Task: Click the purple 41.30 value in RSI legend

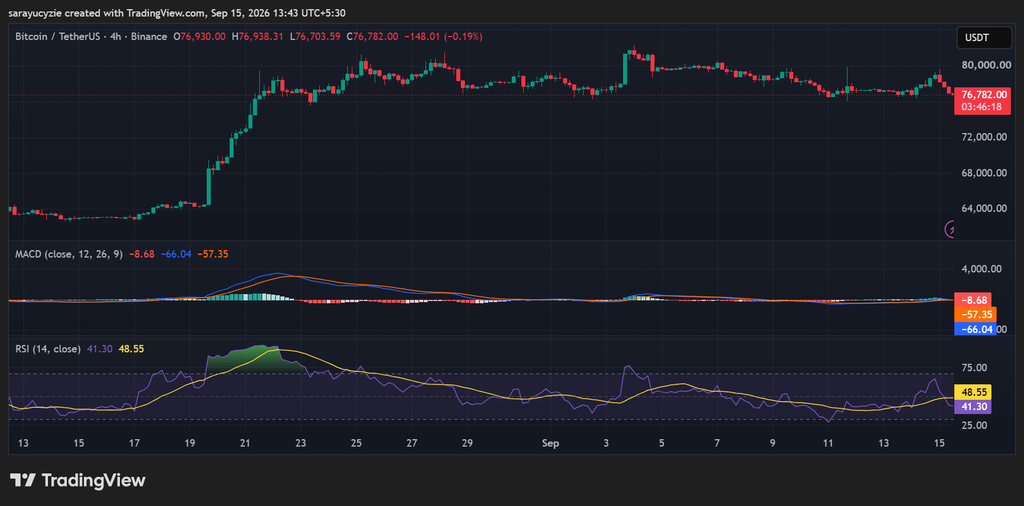Action: pyautogui.click(x=99, y=349)
